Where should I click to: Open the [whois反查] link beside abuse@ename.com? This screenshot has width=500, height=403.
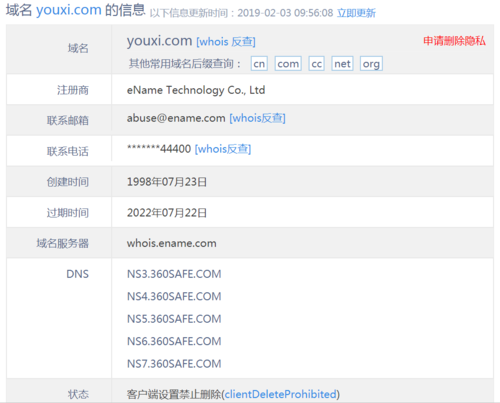(x=257, y=118)
